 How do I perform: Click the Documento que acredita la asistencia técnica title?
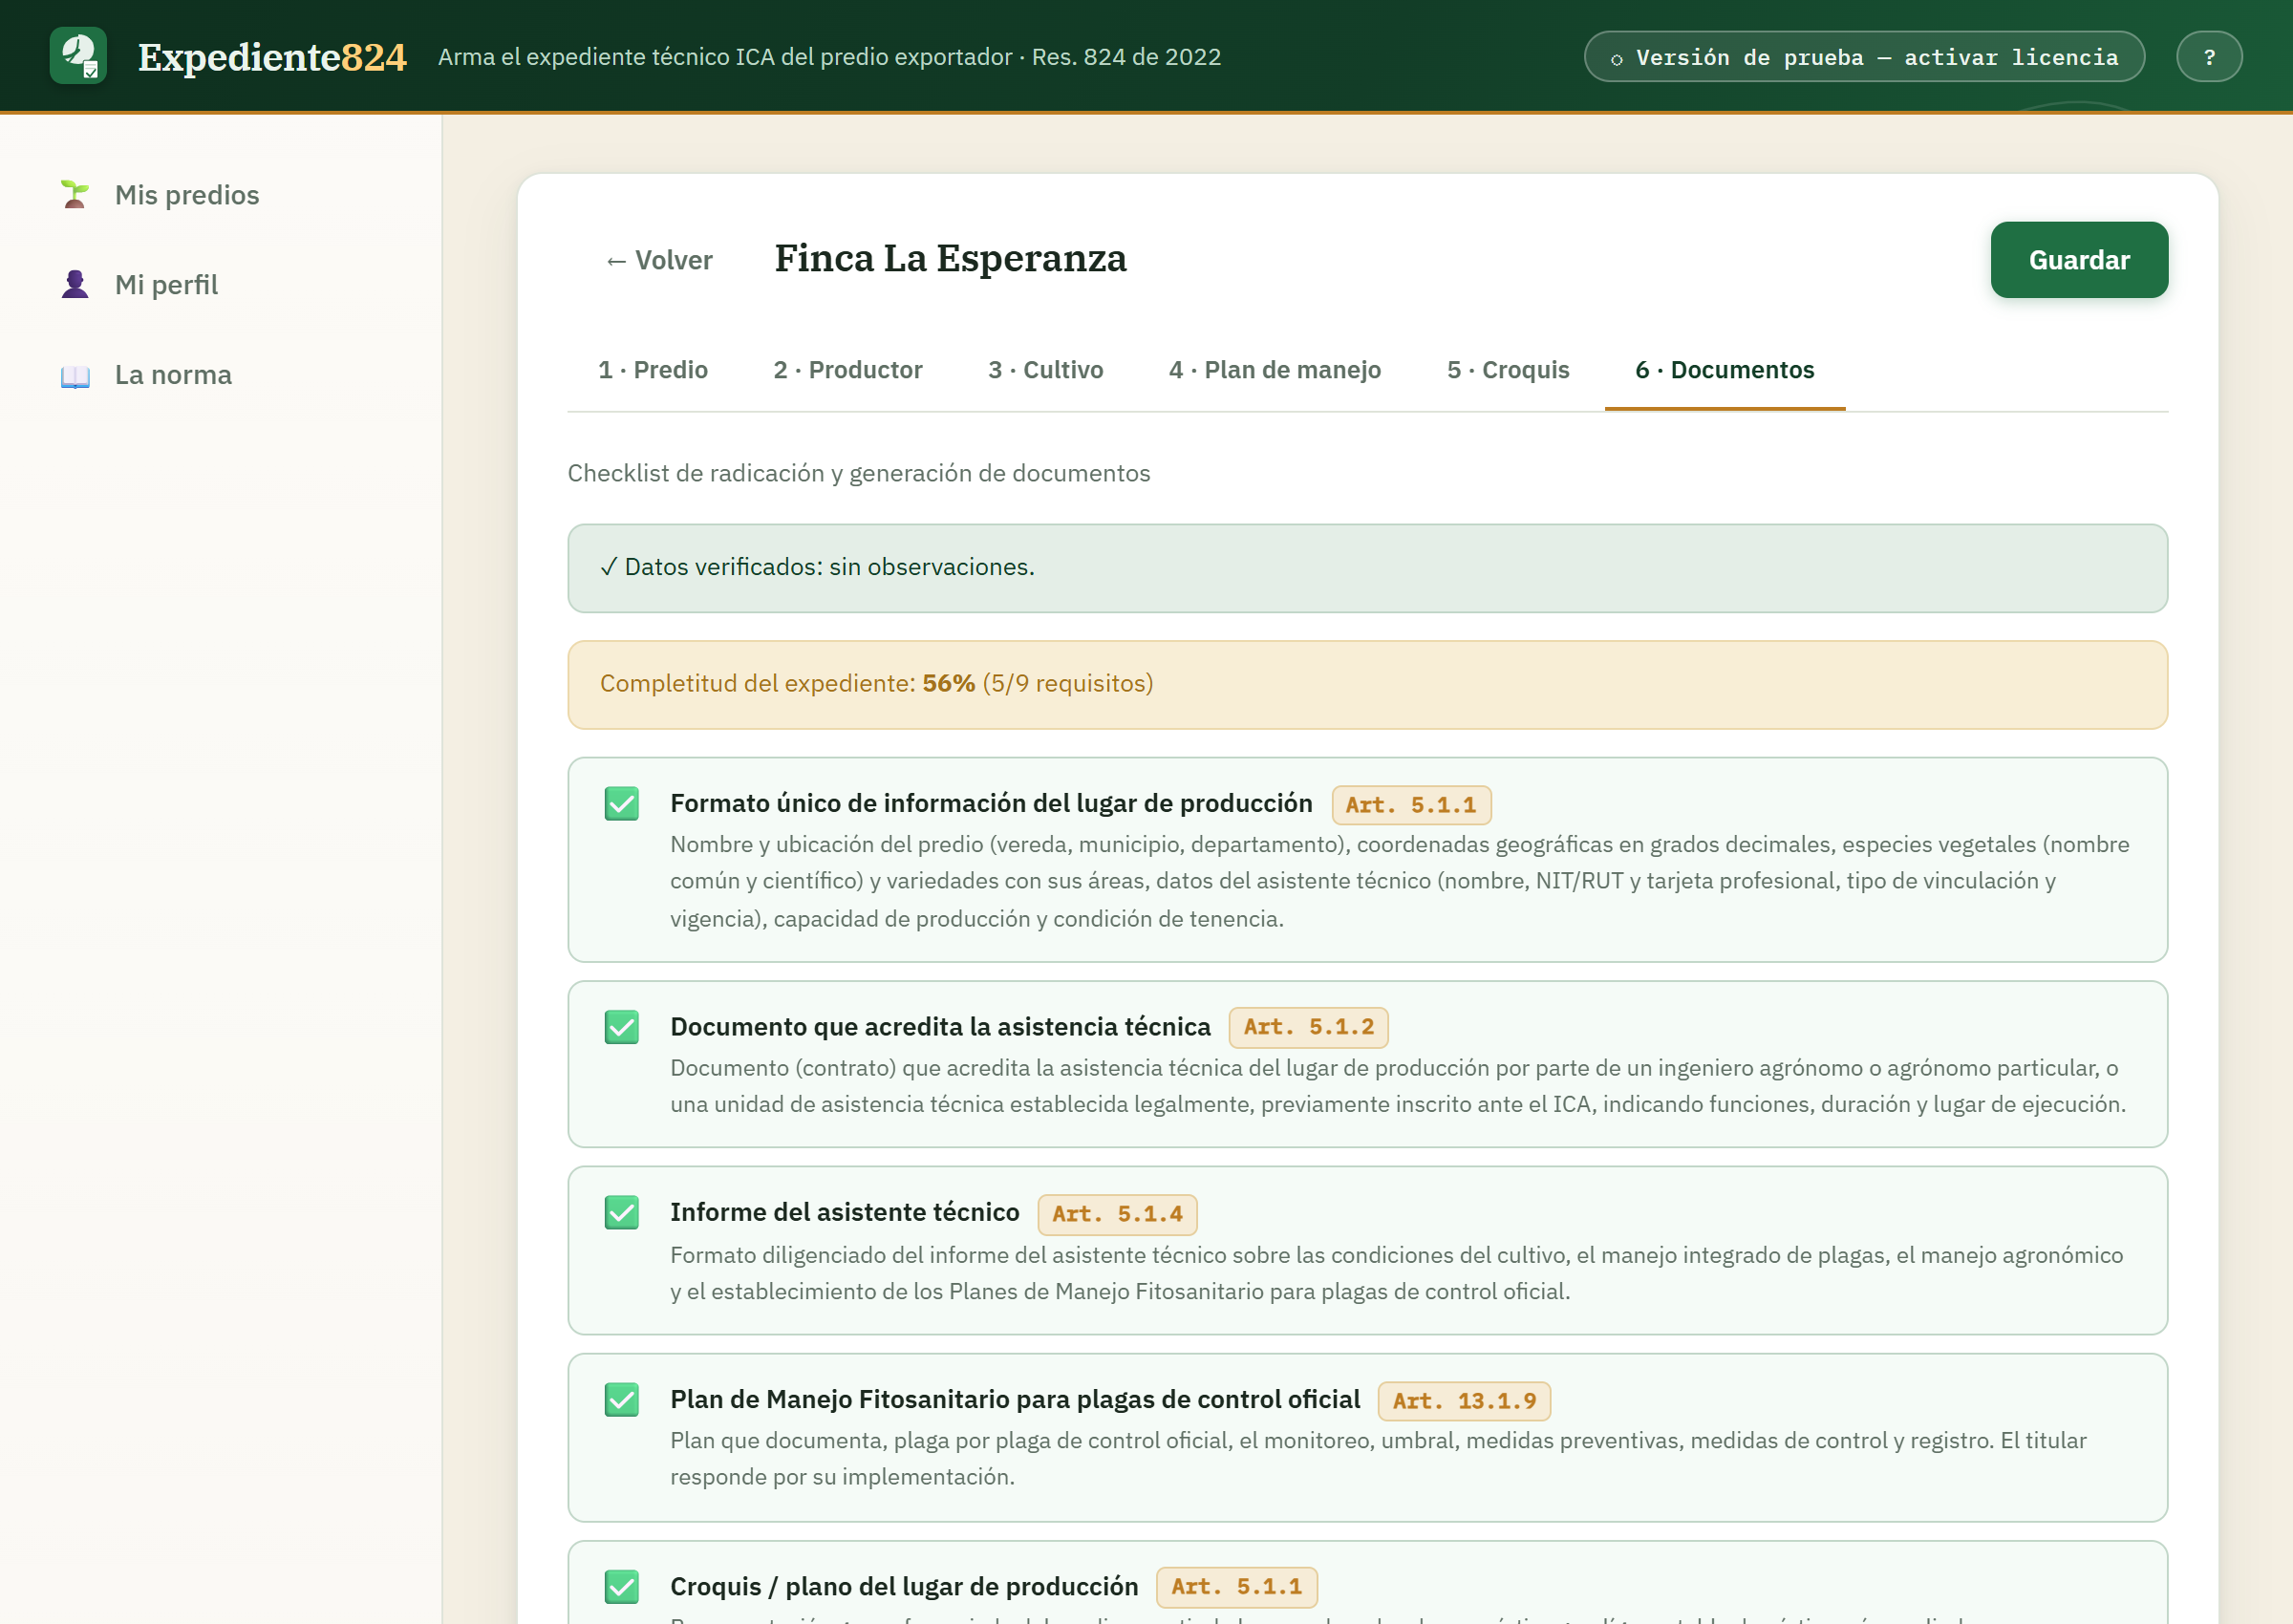point(940,1026)
